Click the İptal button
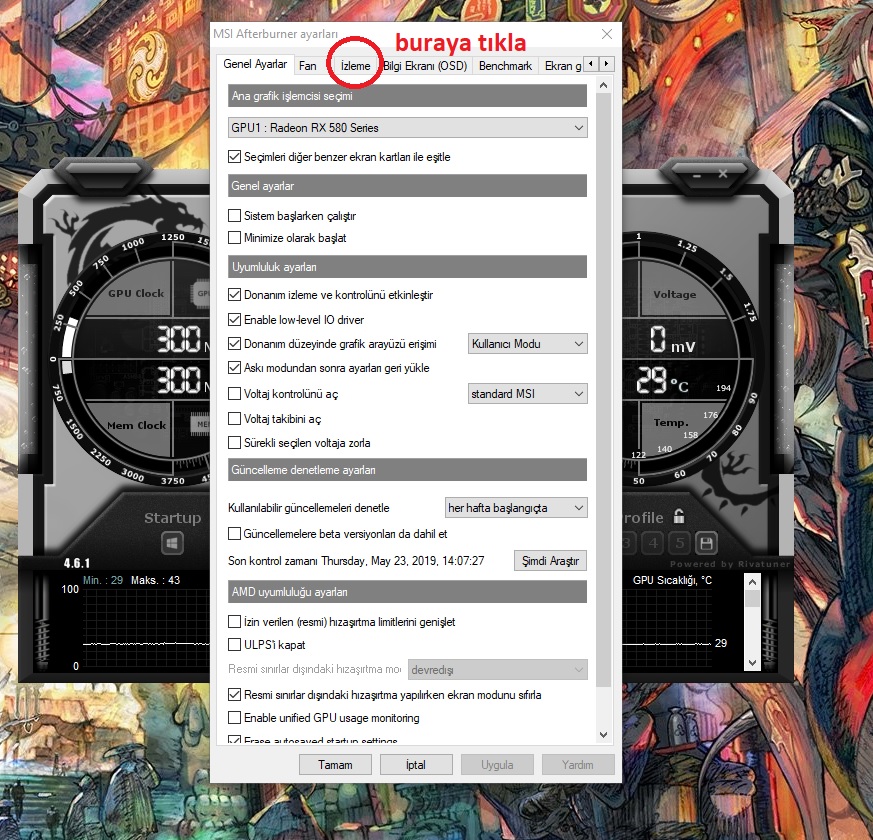873x840 pixels. click(x=416, y=764)
